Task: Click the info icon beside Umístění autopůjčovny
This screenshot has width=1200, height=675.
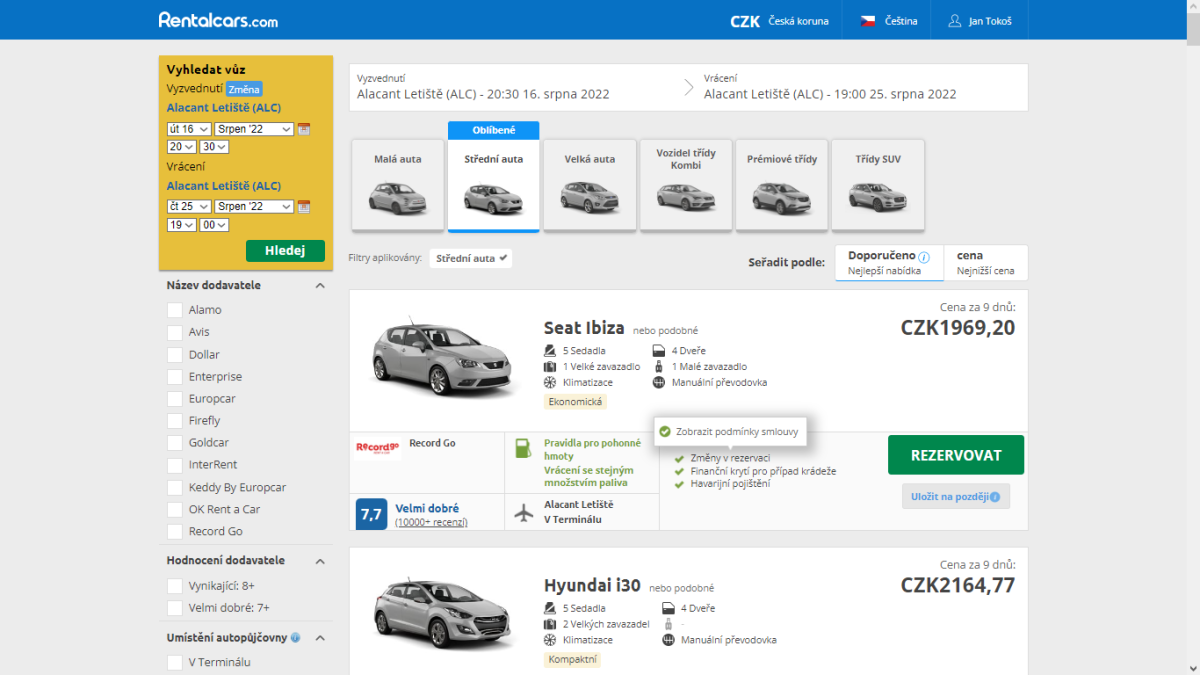Action: tap(295, 638)
